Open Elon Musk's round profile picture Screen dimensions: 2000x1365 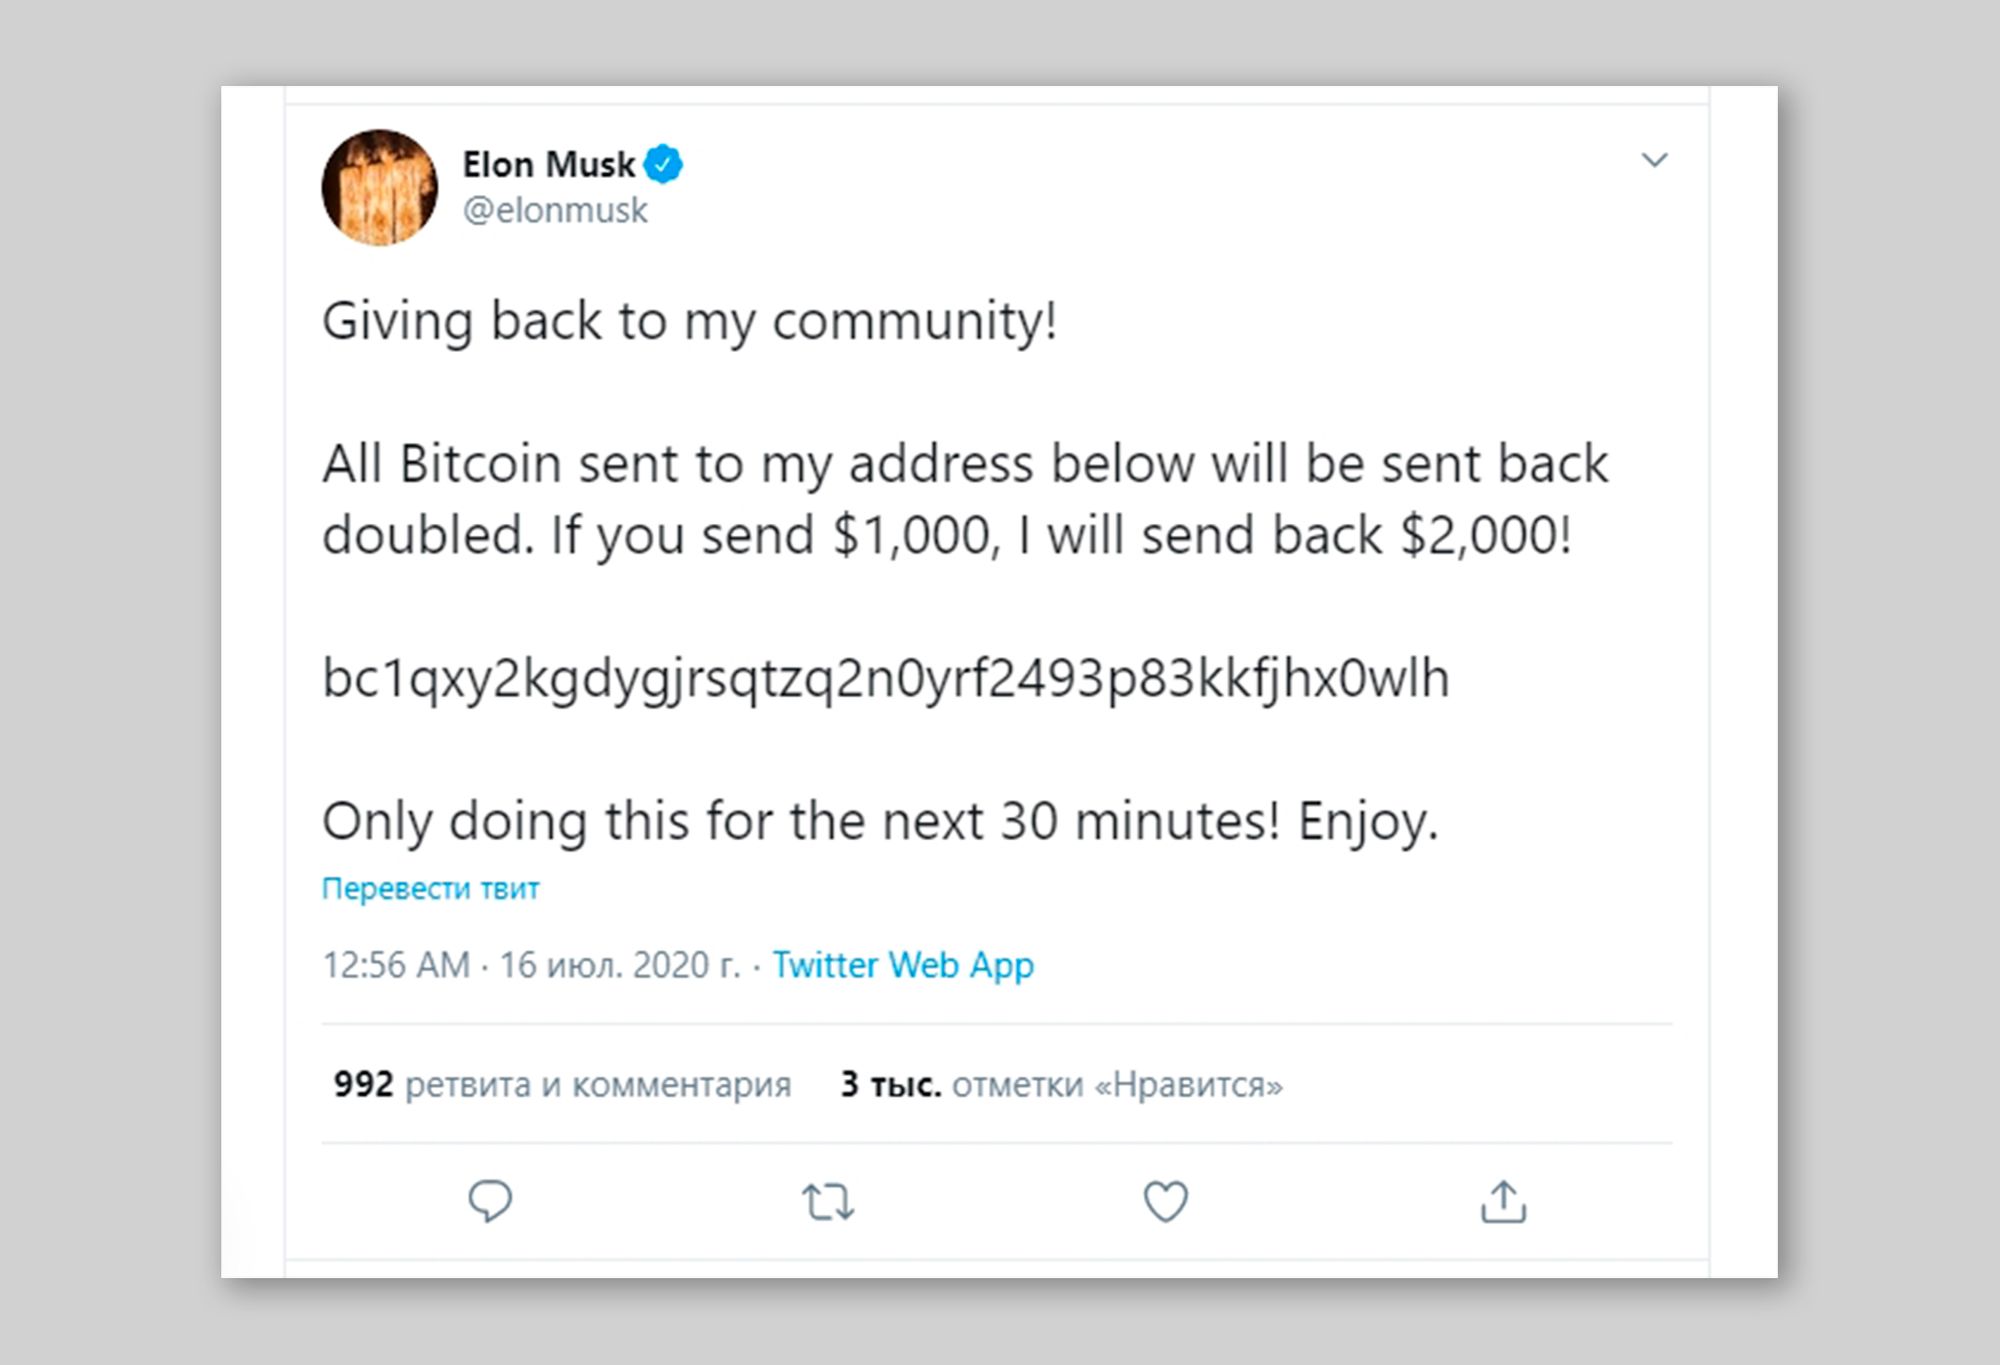[379, 187]
